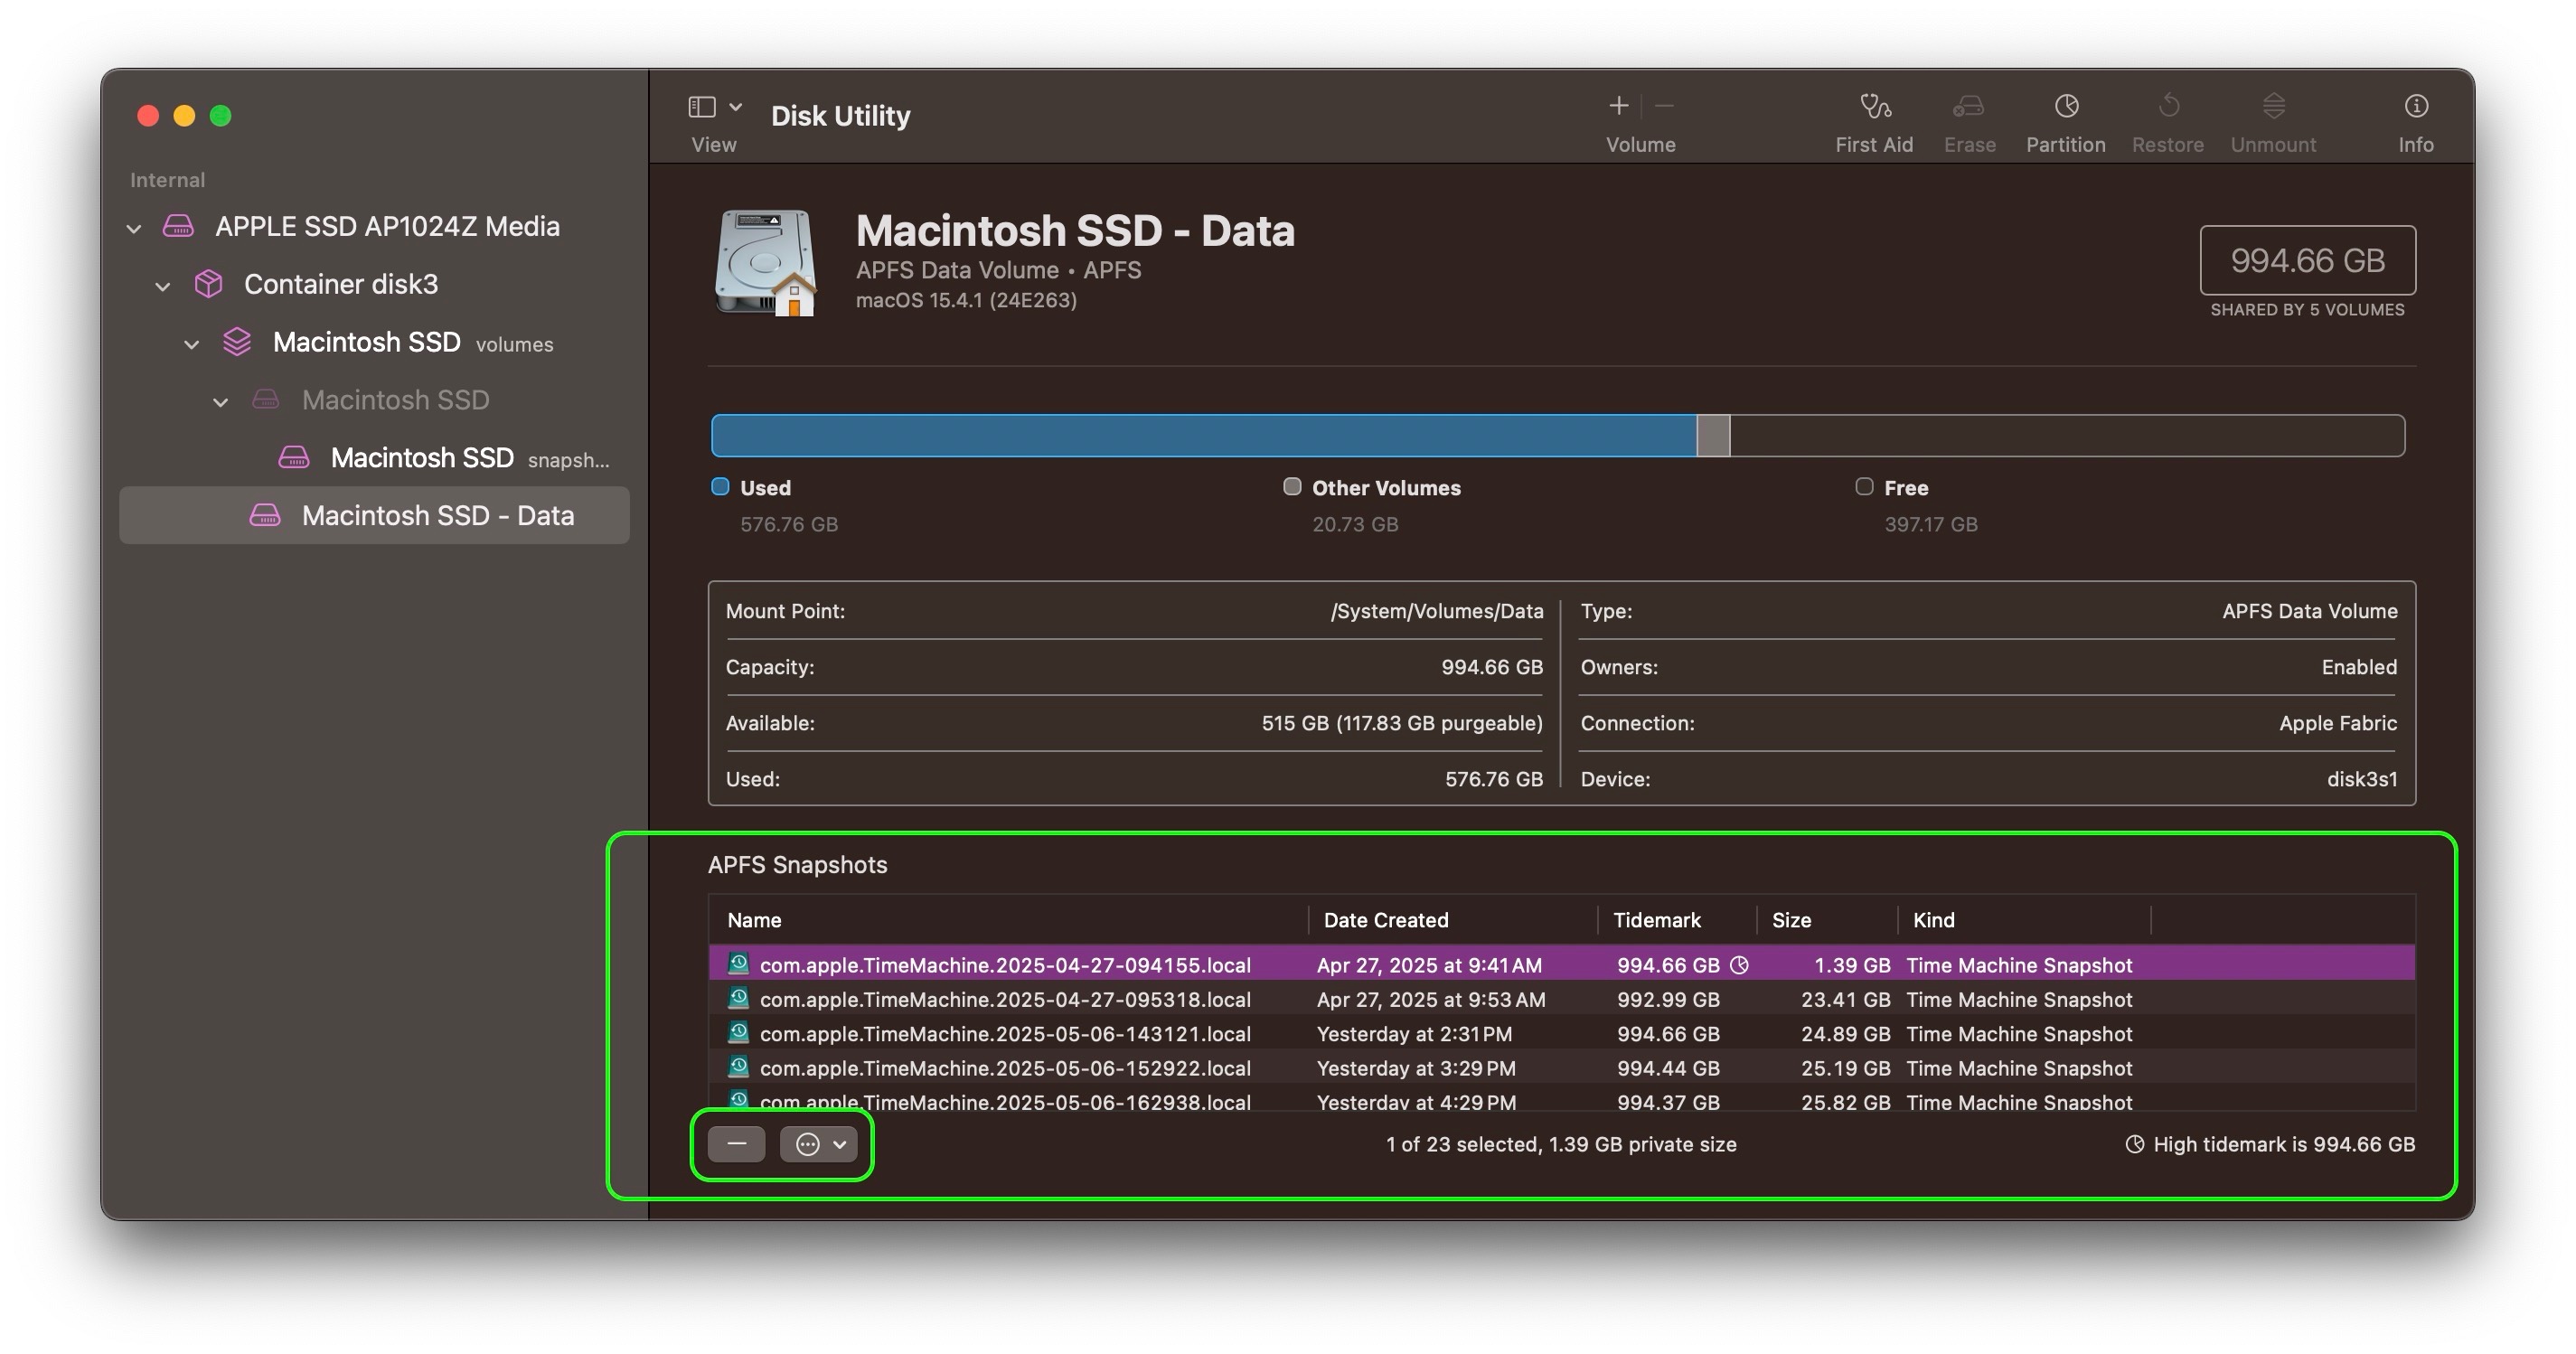This screenshot has height=1354, width=2576.
Task: Delete the selected snapshot with the minus button
Action: pos(736,1144)
